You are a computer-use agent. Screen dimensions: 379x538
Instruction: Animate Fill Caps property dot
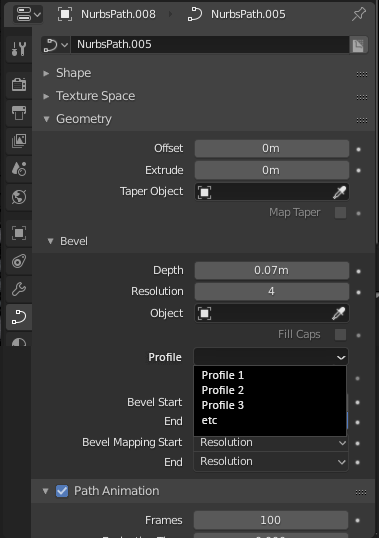(x=358, y=335)
